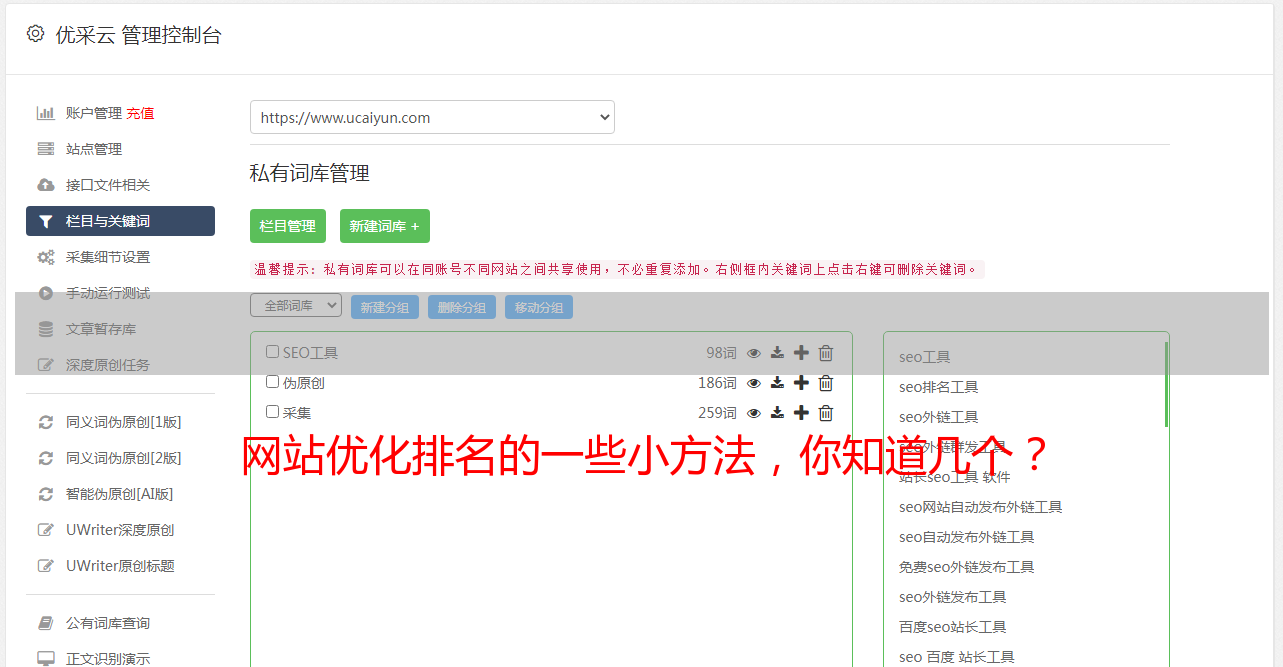Image resolution: width=1283 pixels, height=667 pixels.
Task: Click the 站点管理 server icon
Action: (46, 149)
